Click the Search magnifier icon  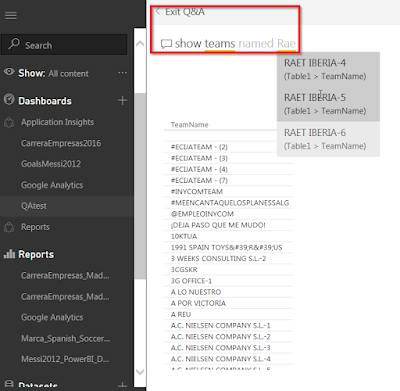(x=14, y=43)
